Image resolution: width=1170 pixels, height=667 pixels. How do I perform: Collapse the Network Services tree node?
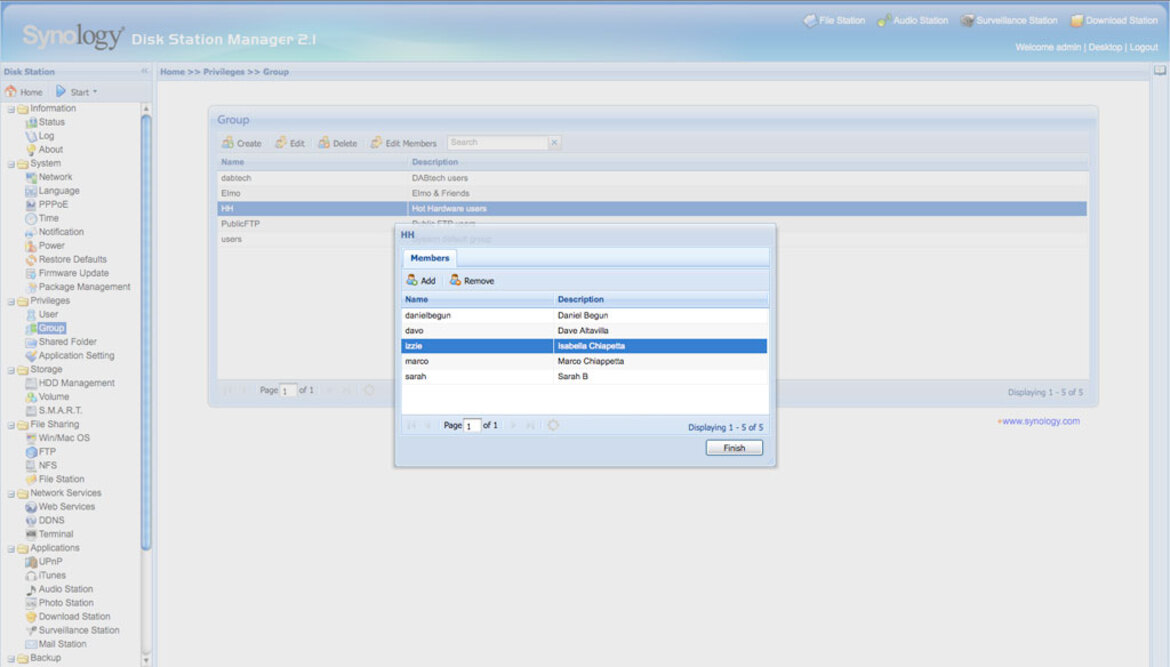(x=11, y=493)
